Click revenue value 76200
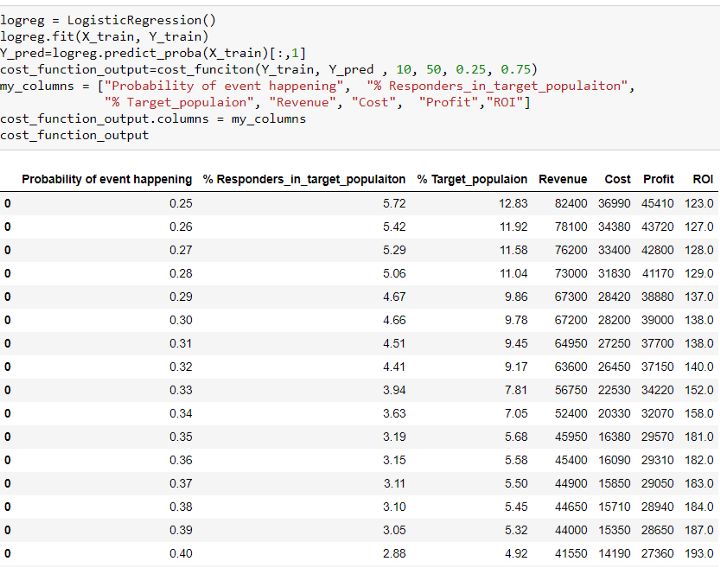720x567 pixels. point(571,250)
